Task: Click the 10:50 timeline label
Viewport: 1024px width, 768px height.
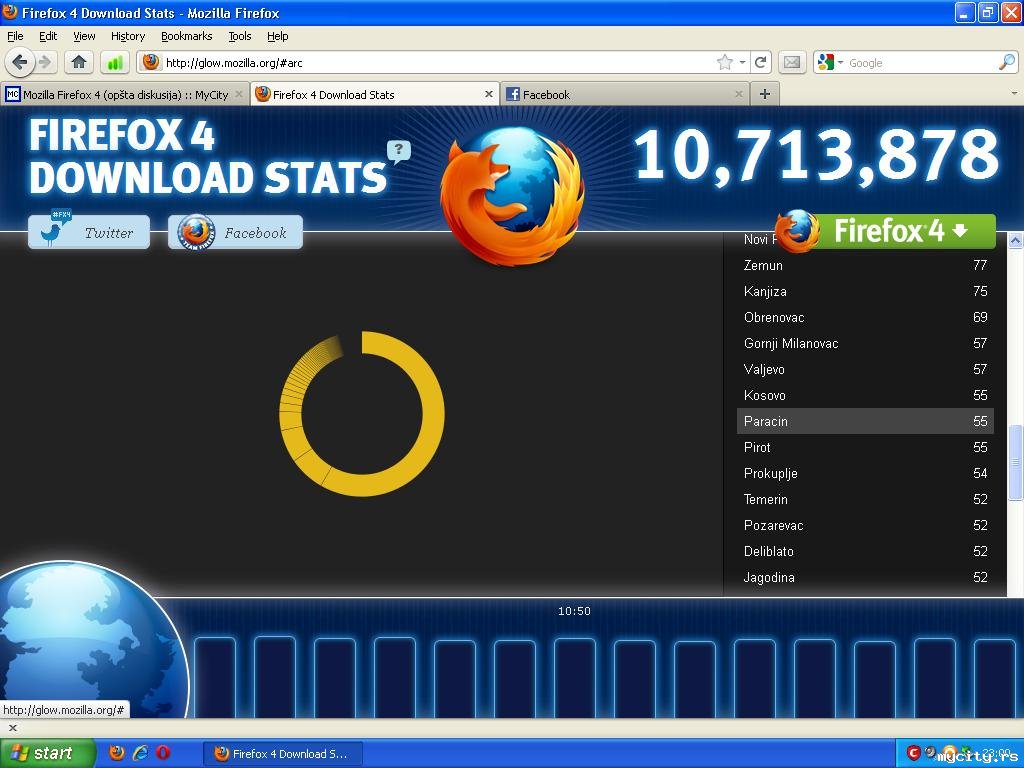Action: [574, 611]
